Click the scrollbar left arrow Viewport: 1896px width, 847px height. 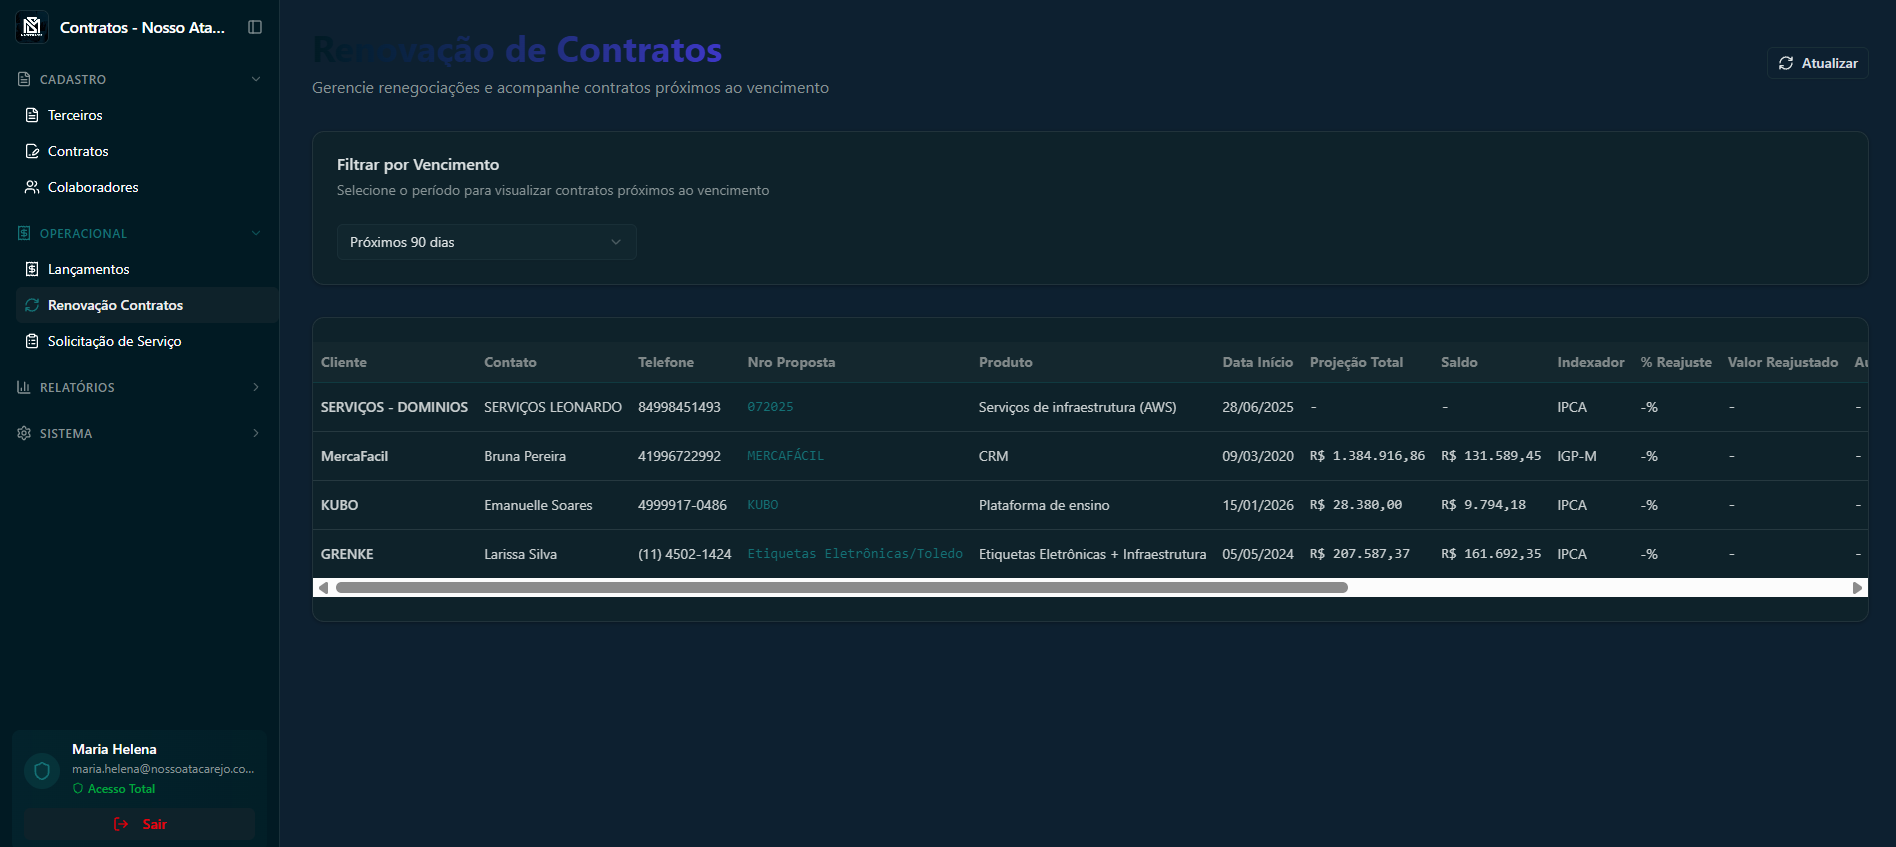click(x=323, y=588)
